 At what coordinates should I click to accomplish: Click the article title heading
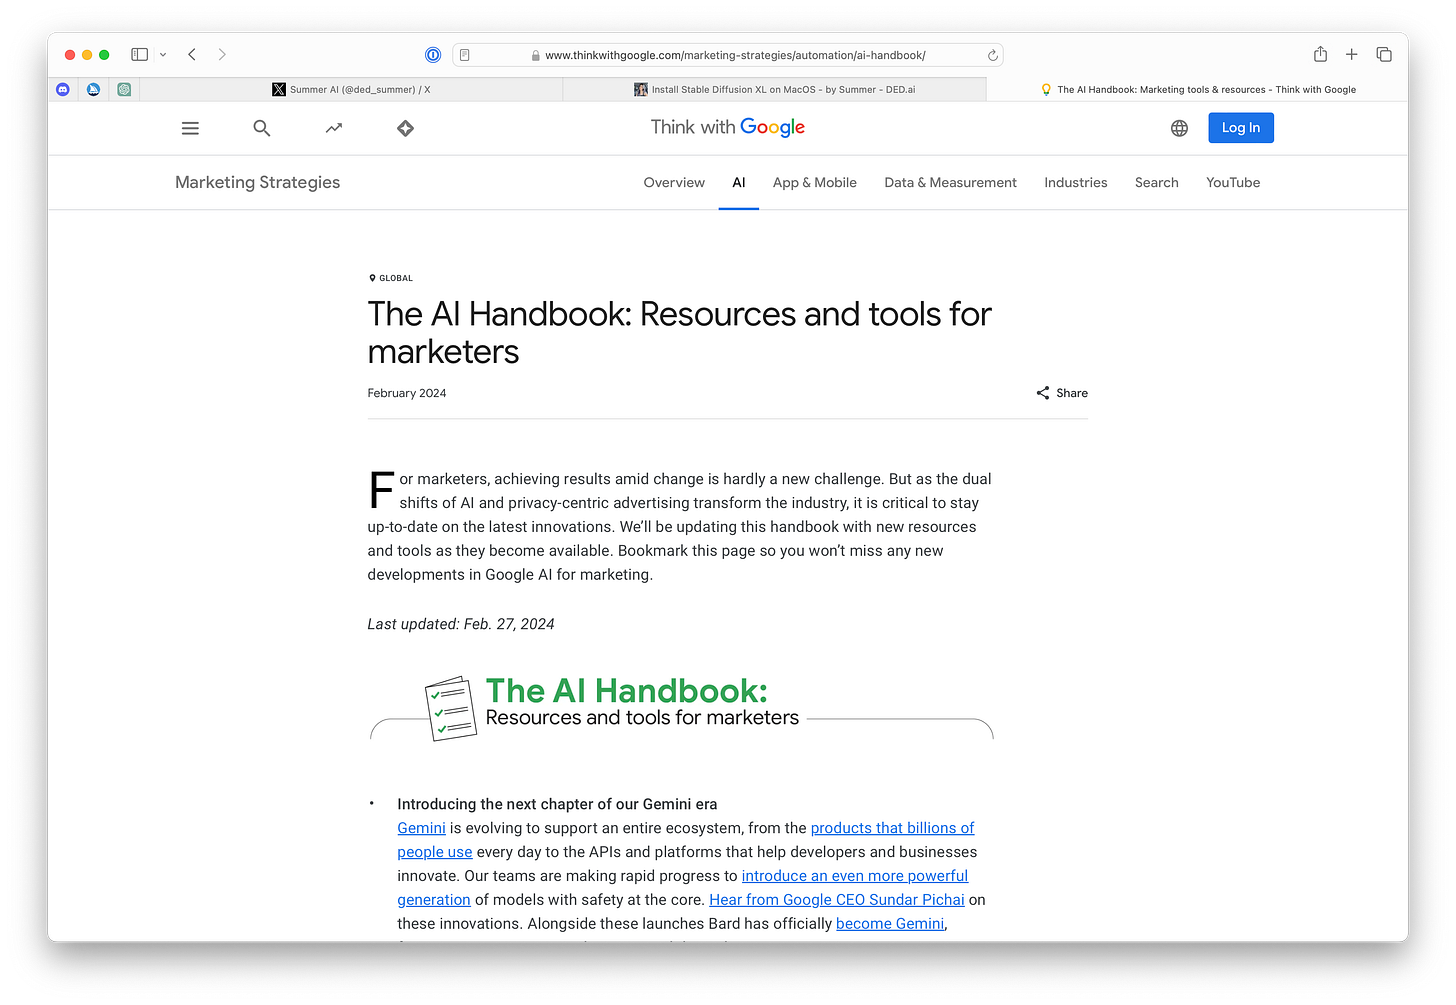tap(679, 333)
